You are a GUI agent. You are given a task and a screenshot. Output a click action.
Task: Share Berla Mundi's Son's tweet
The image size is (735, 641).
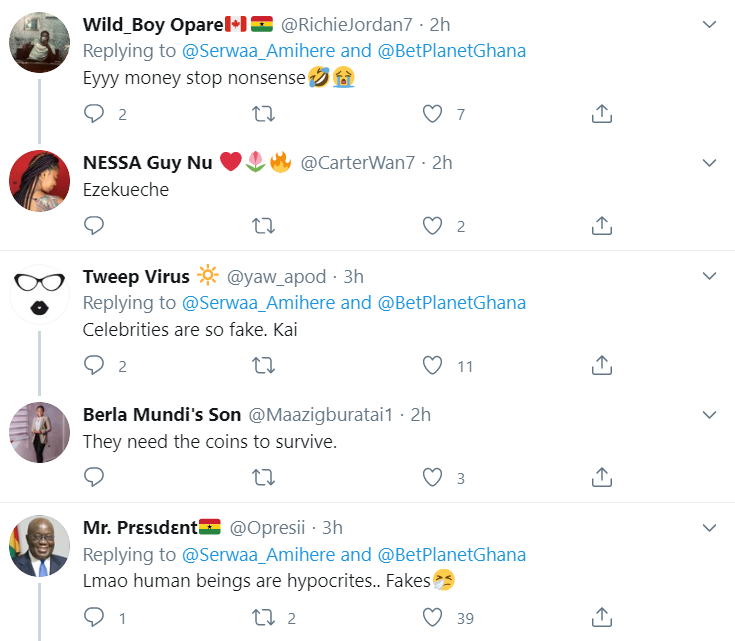point(602,477)
